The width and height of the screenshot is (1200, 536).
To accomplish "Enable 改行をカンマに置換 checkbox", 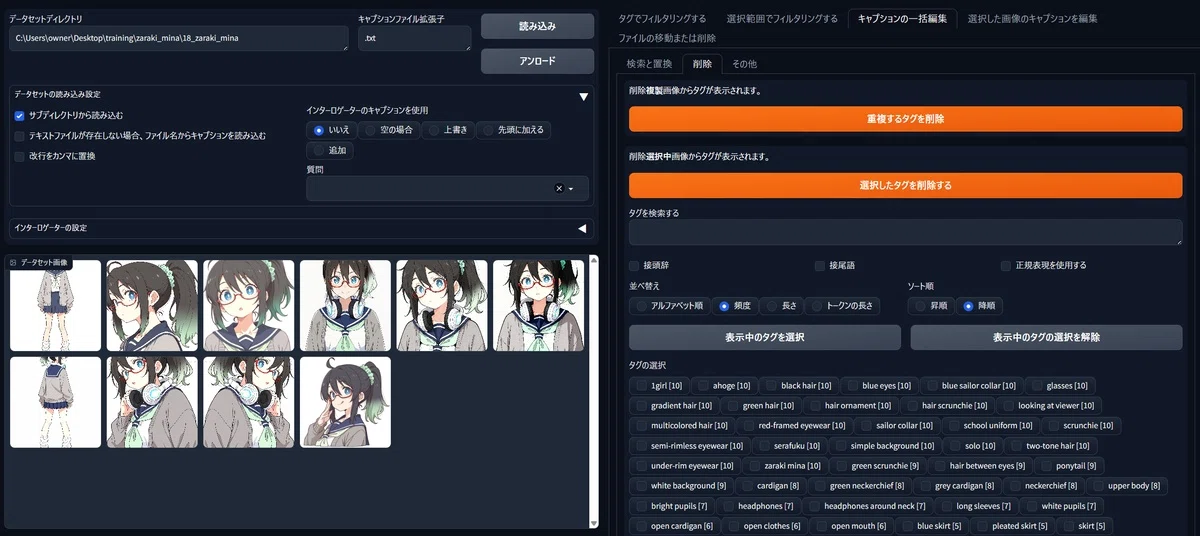I will [x=19, y=156].
